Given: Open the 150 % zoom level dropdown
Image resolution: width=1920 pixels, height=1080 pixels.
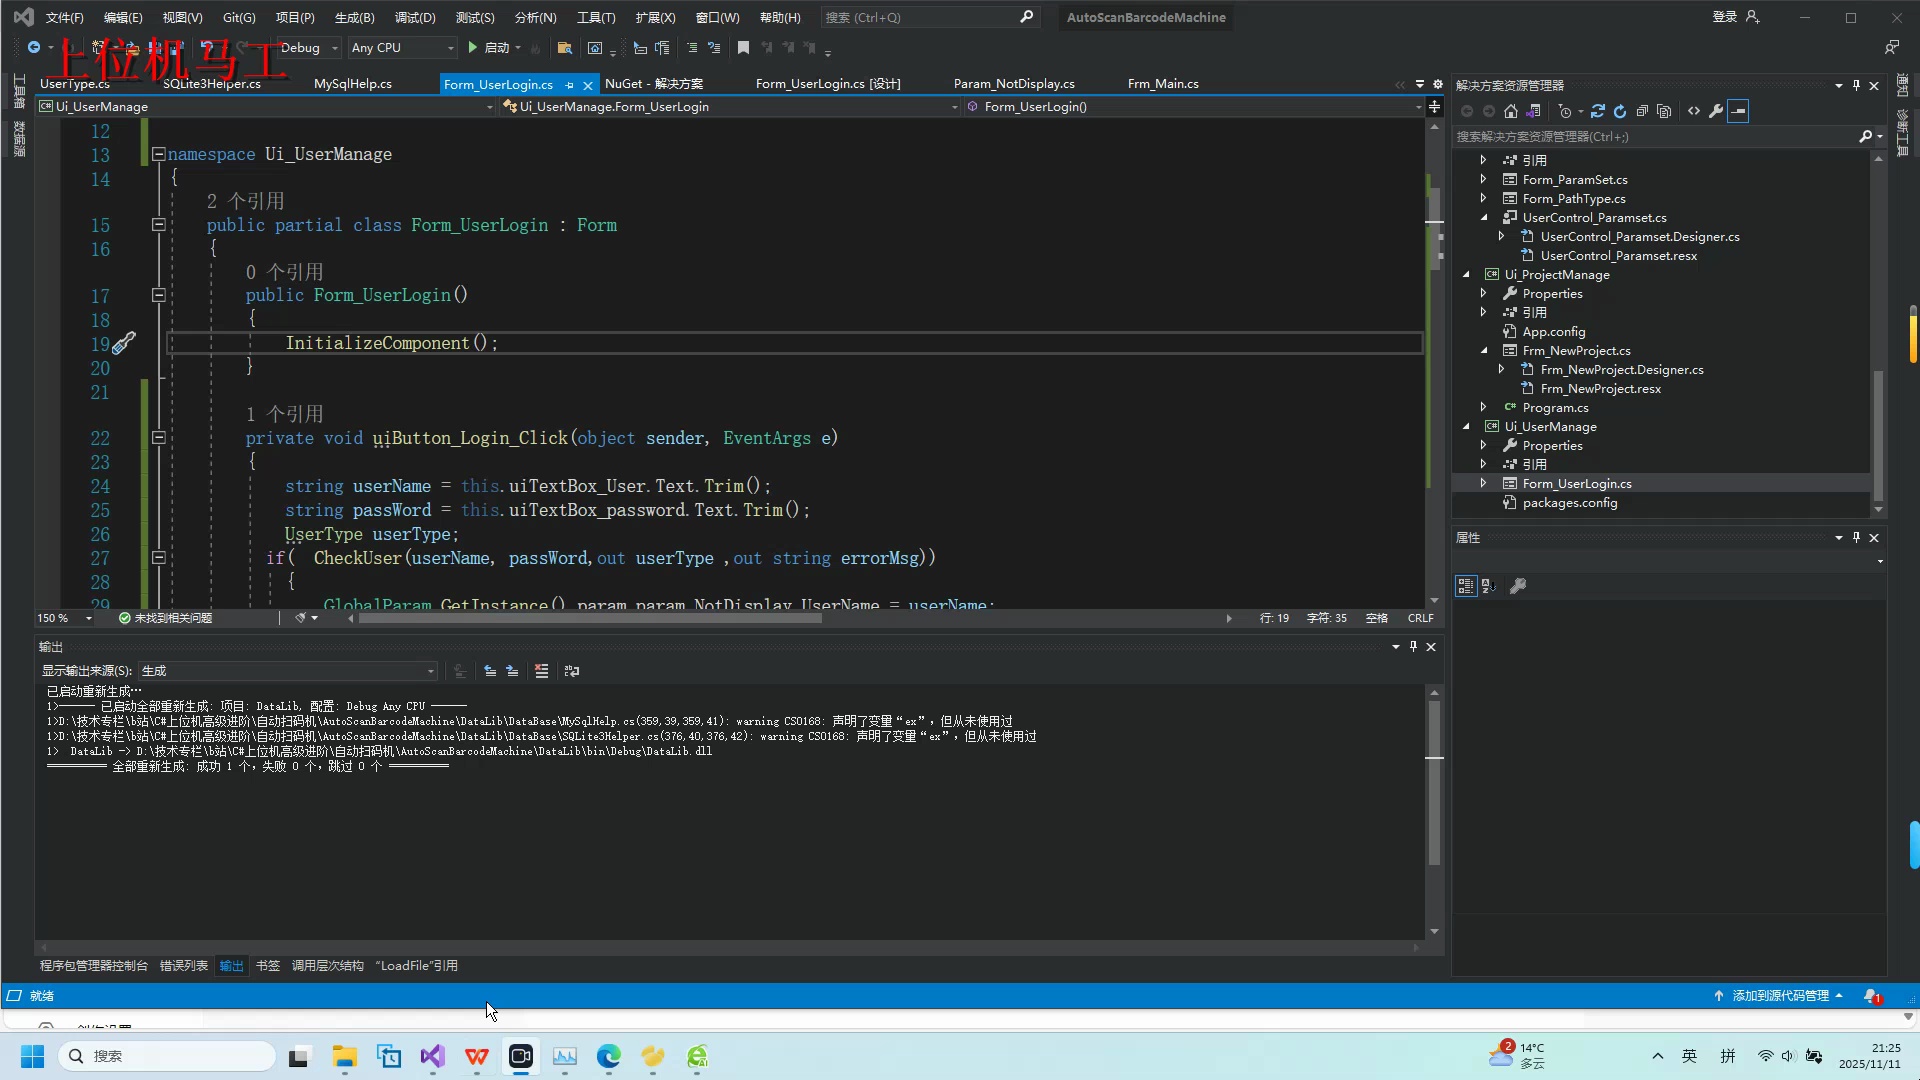Looking at the screenshot, I should point(65,618).
